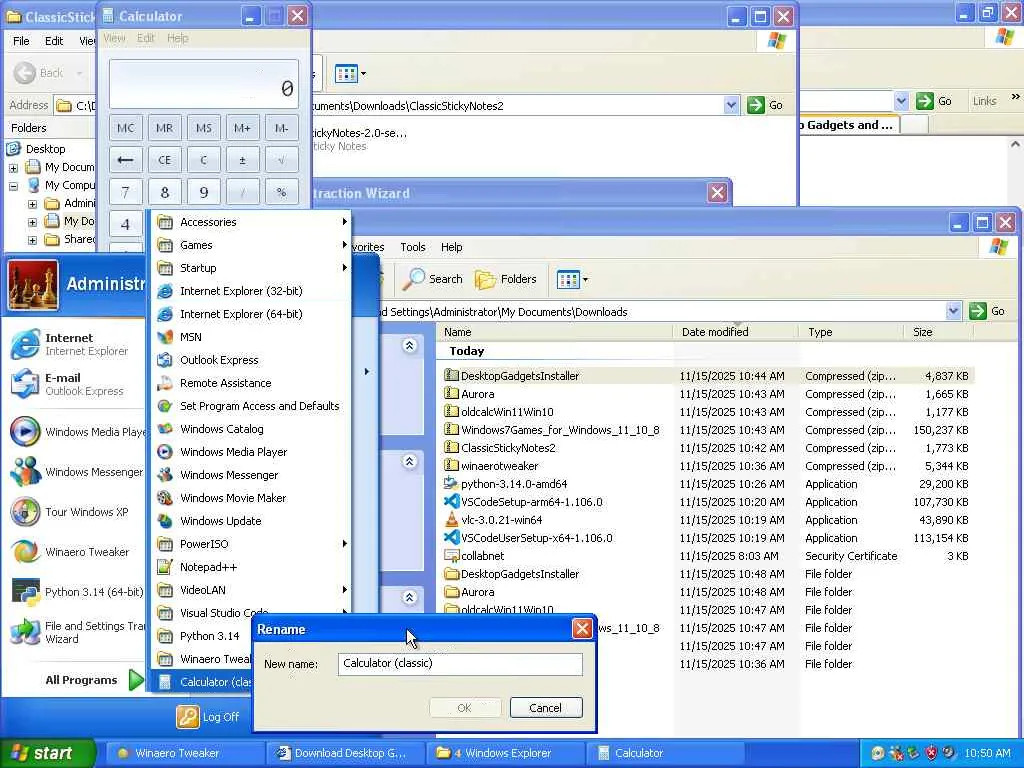Screen dimensions: 1024x768
Task: Expand PowerISO submenu
Action: tap(251, 544)
